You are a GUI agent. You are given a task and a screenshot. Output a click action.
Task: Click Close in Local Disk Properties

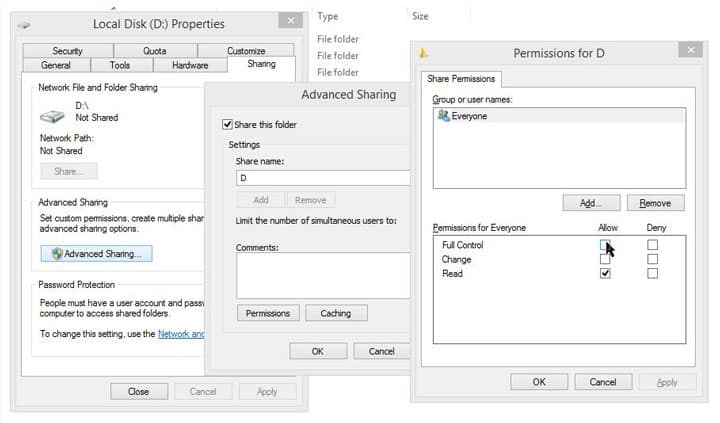coord(139,392)
